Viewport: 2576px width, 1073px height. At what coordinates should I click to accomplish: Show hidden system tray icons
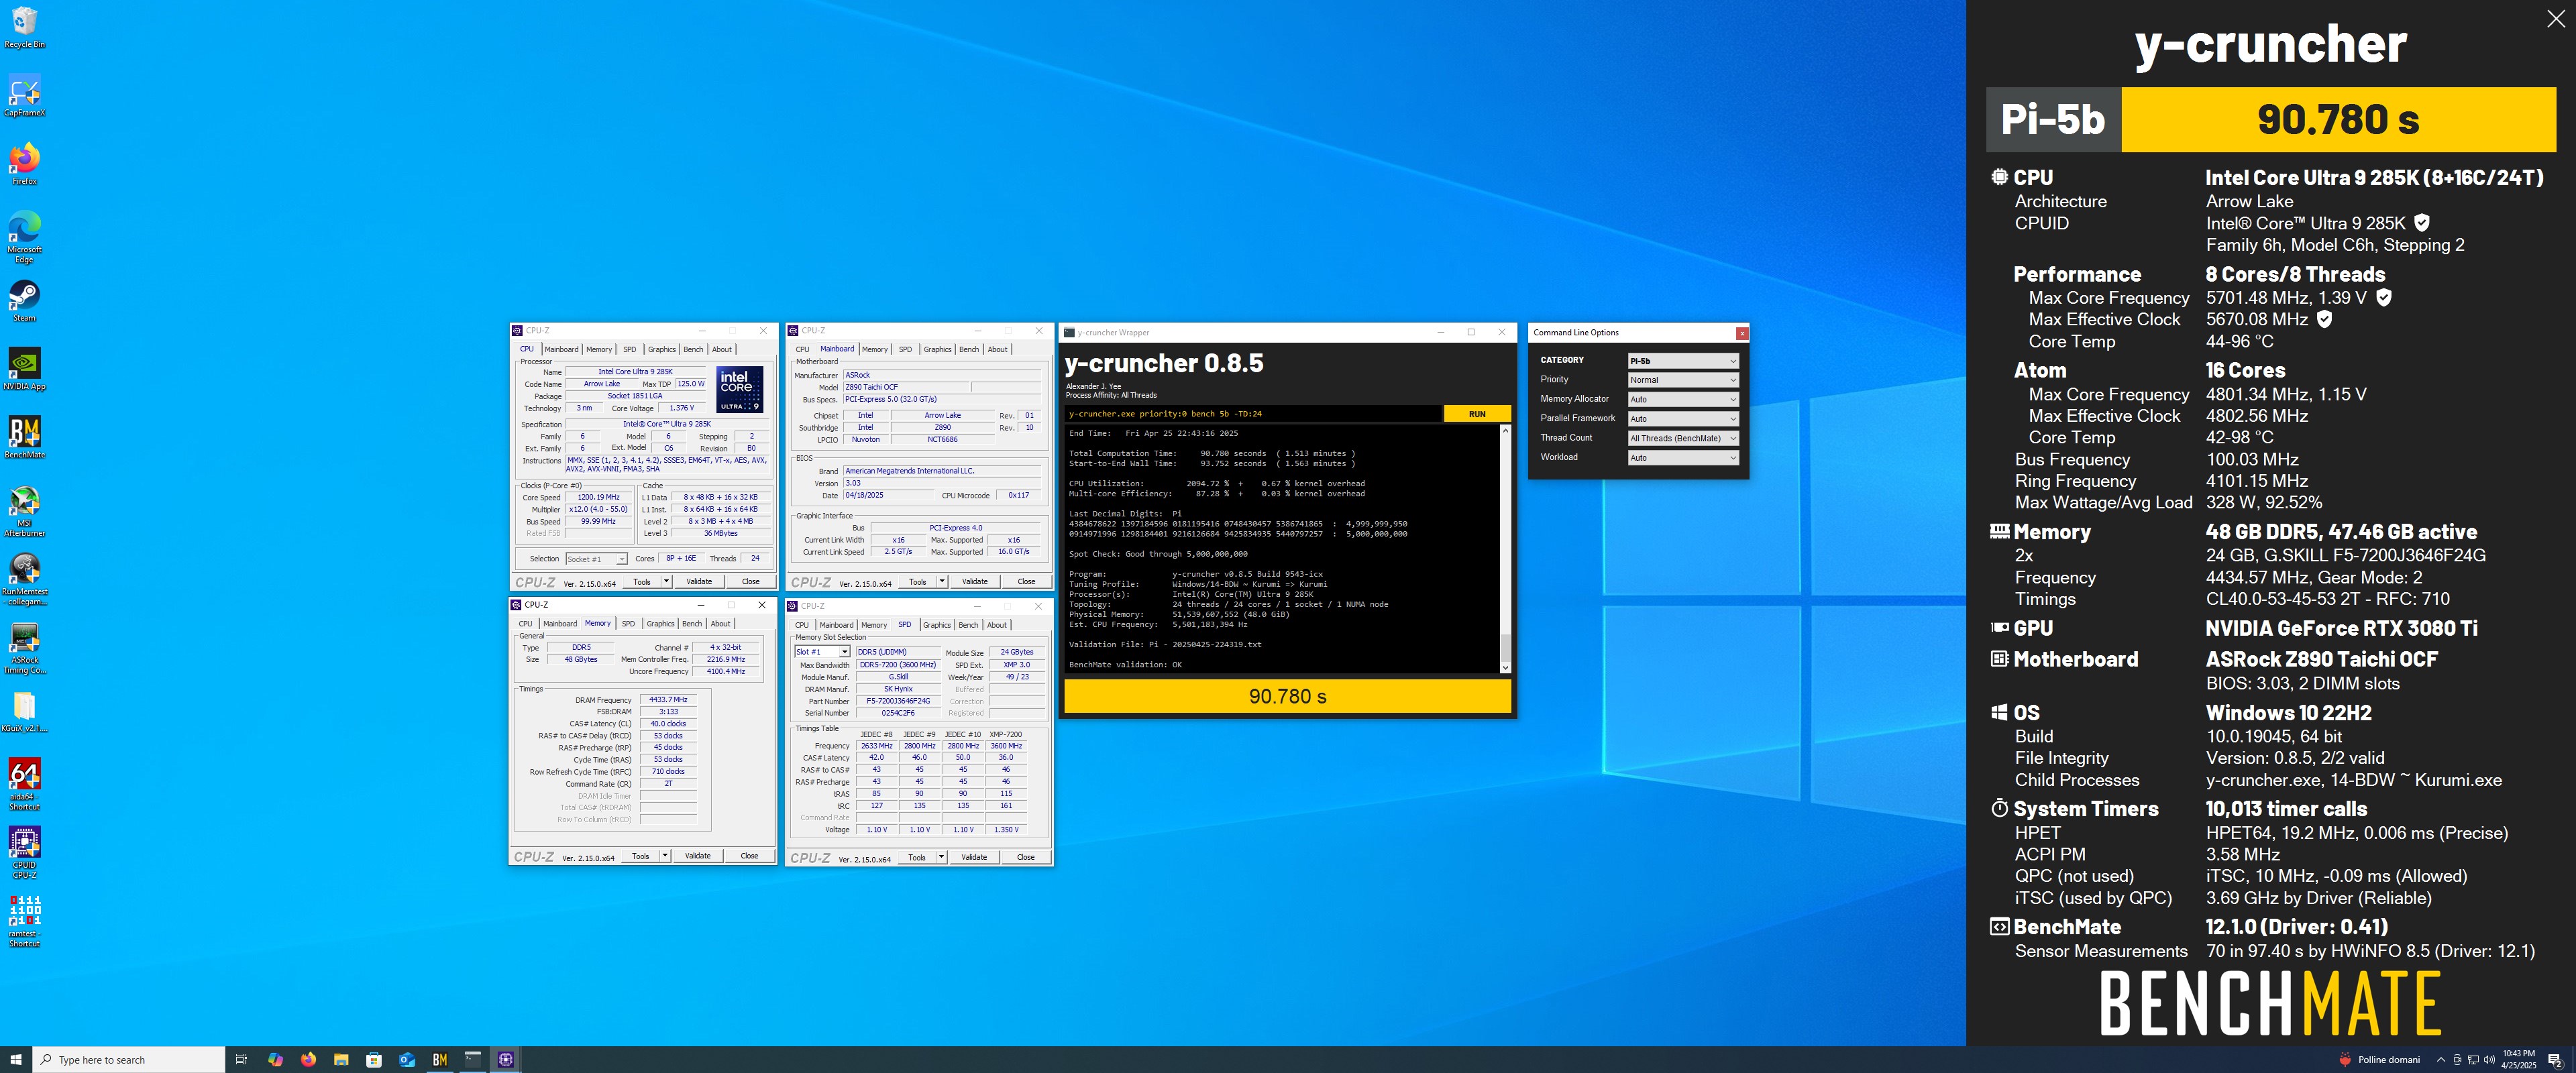[x=2441, y=1059]
